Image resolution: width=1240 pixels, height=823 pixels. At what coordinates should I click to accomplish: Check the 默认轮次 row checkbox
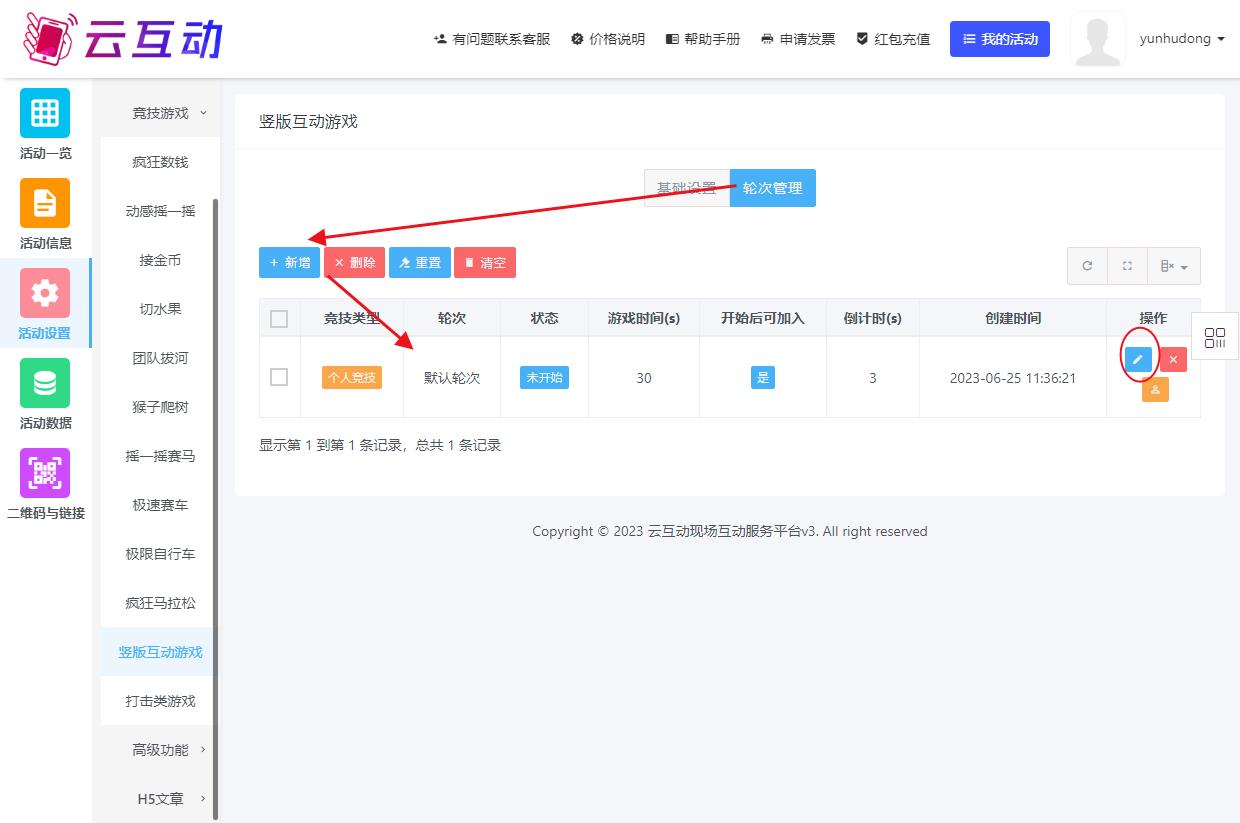(279, 377)
